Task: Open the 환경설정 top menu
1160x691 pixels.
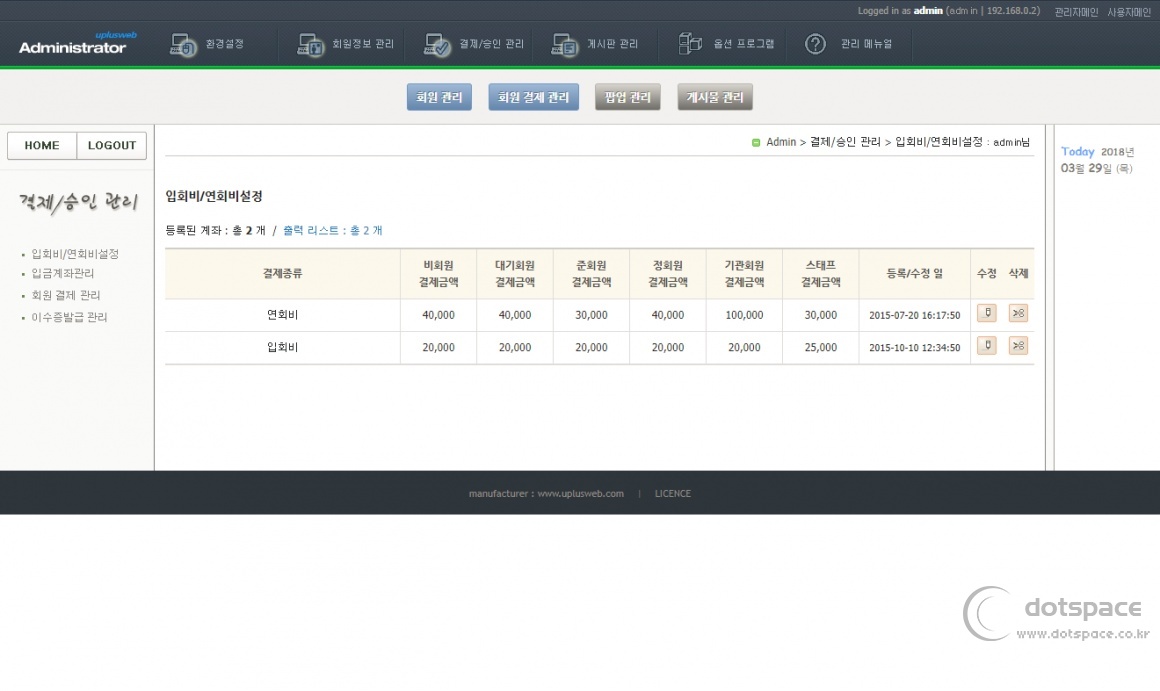Action: click(208, 45)
